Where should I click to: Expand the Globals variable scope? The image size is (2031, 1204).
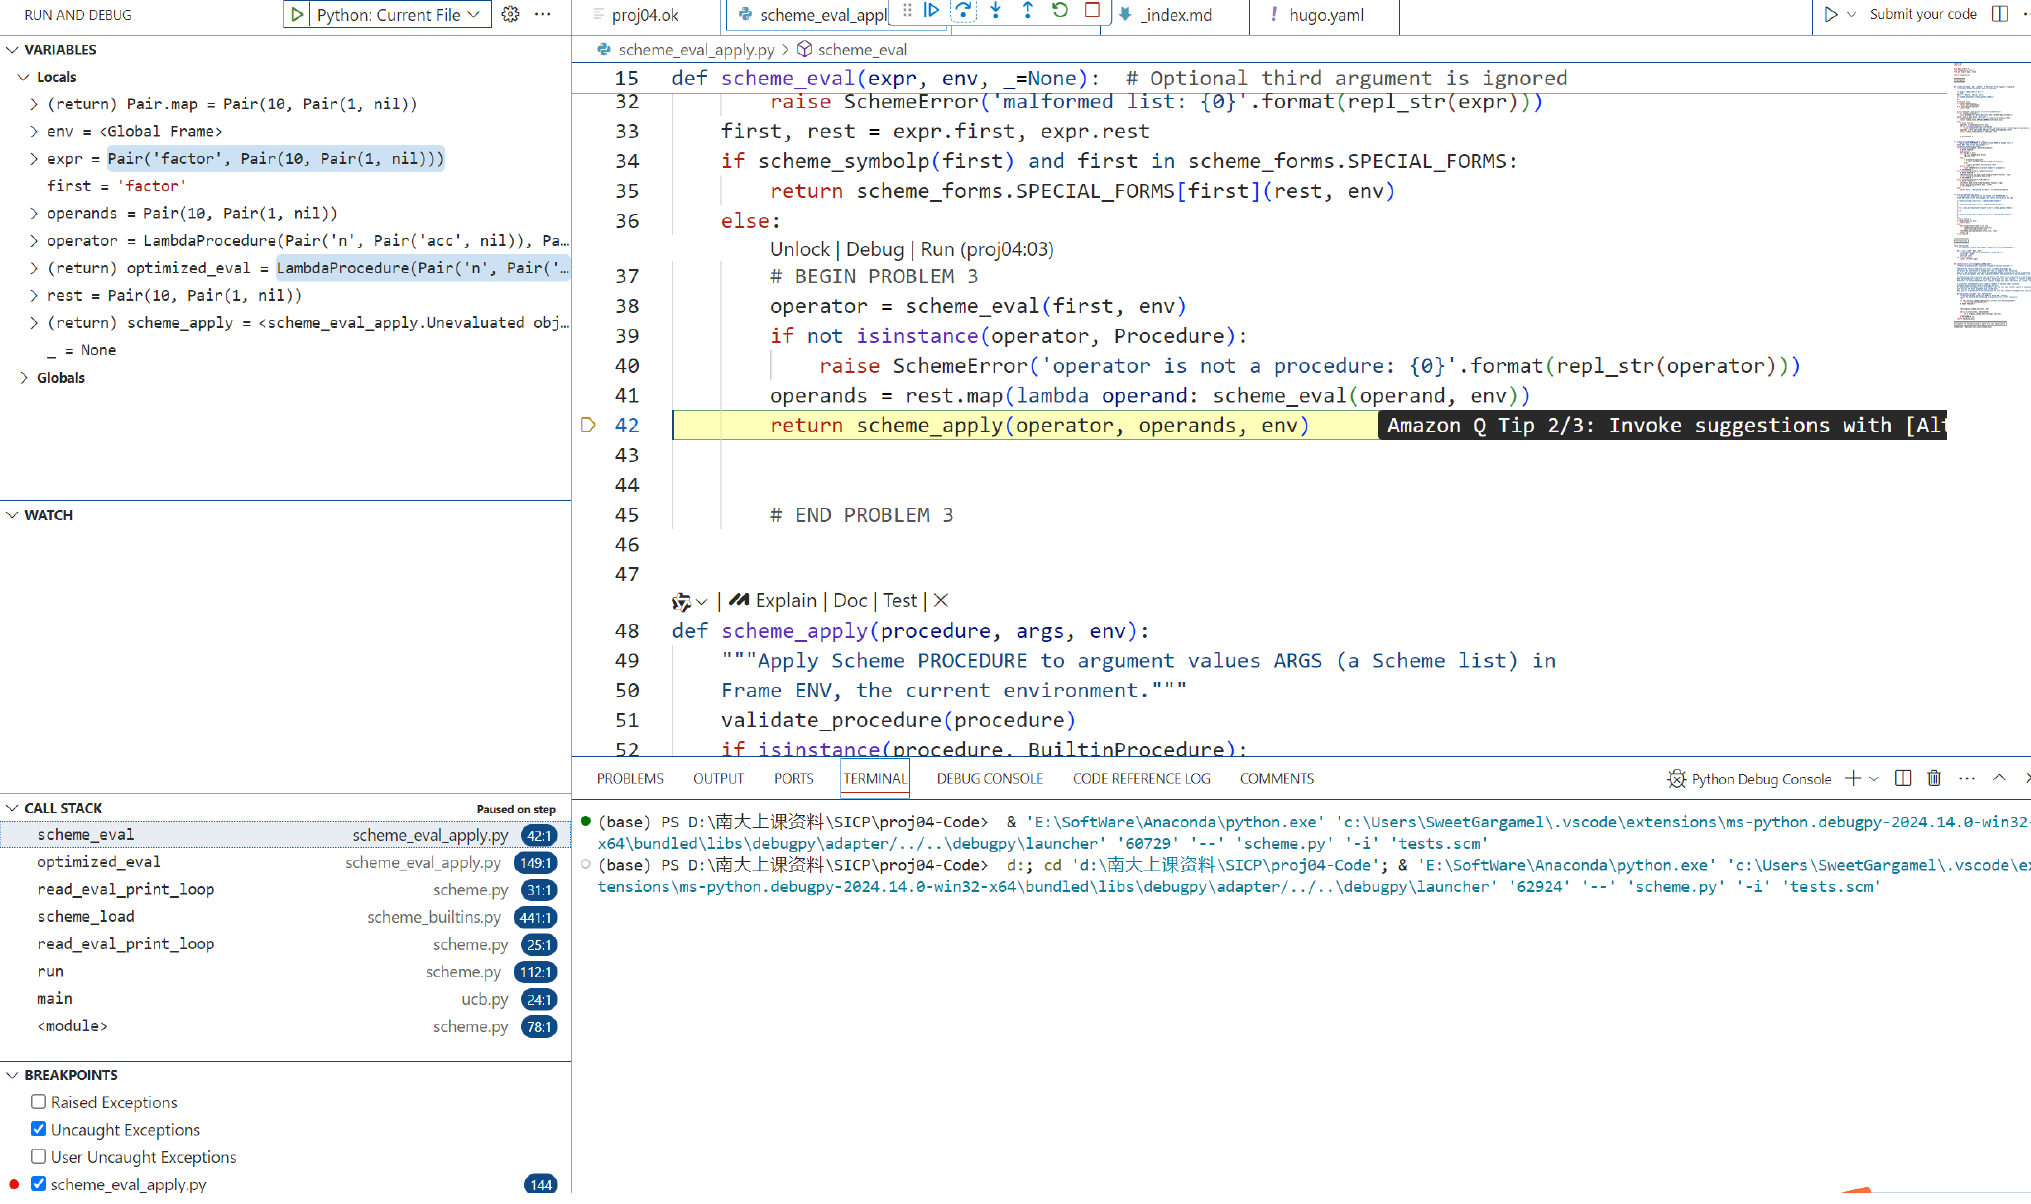tap(24, 378)
